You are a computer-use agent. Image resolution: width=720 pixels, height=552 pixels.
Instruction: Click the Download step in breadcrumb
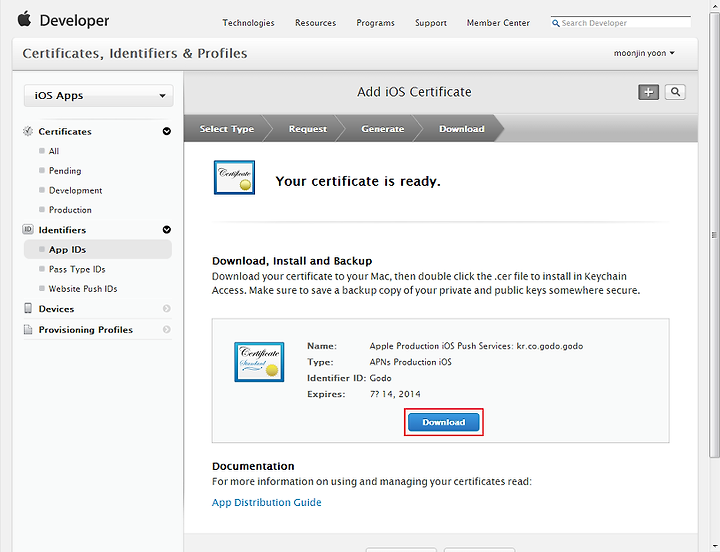(461, 129)
